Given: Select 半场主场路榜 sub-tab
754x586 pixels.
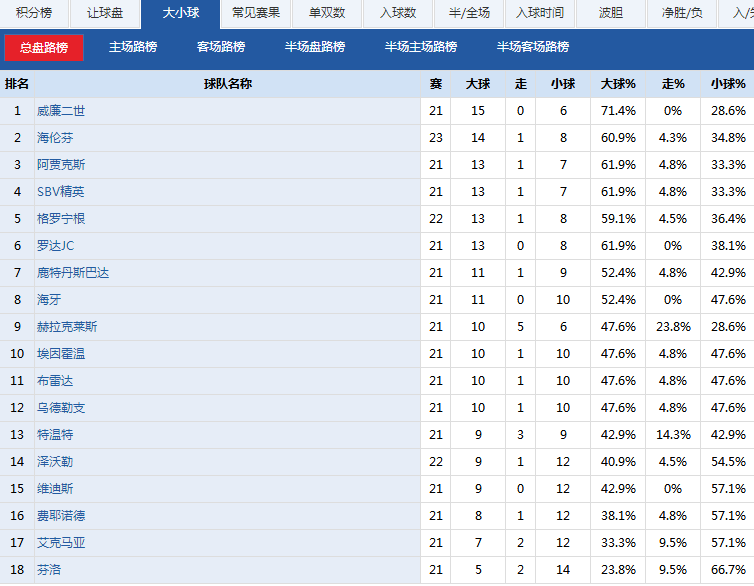Looking at the screenshot, I should click(421, 47).
